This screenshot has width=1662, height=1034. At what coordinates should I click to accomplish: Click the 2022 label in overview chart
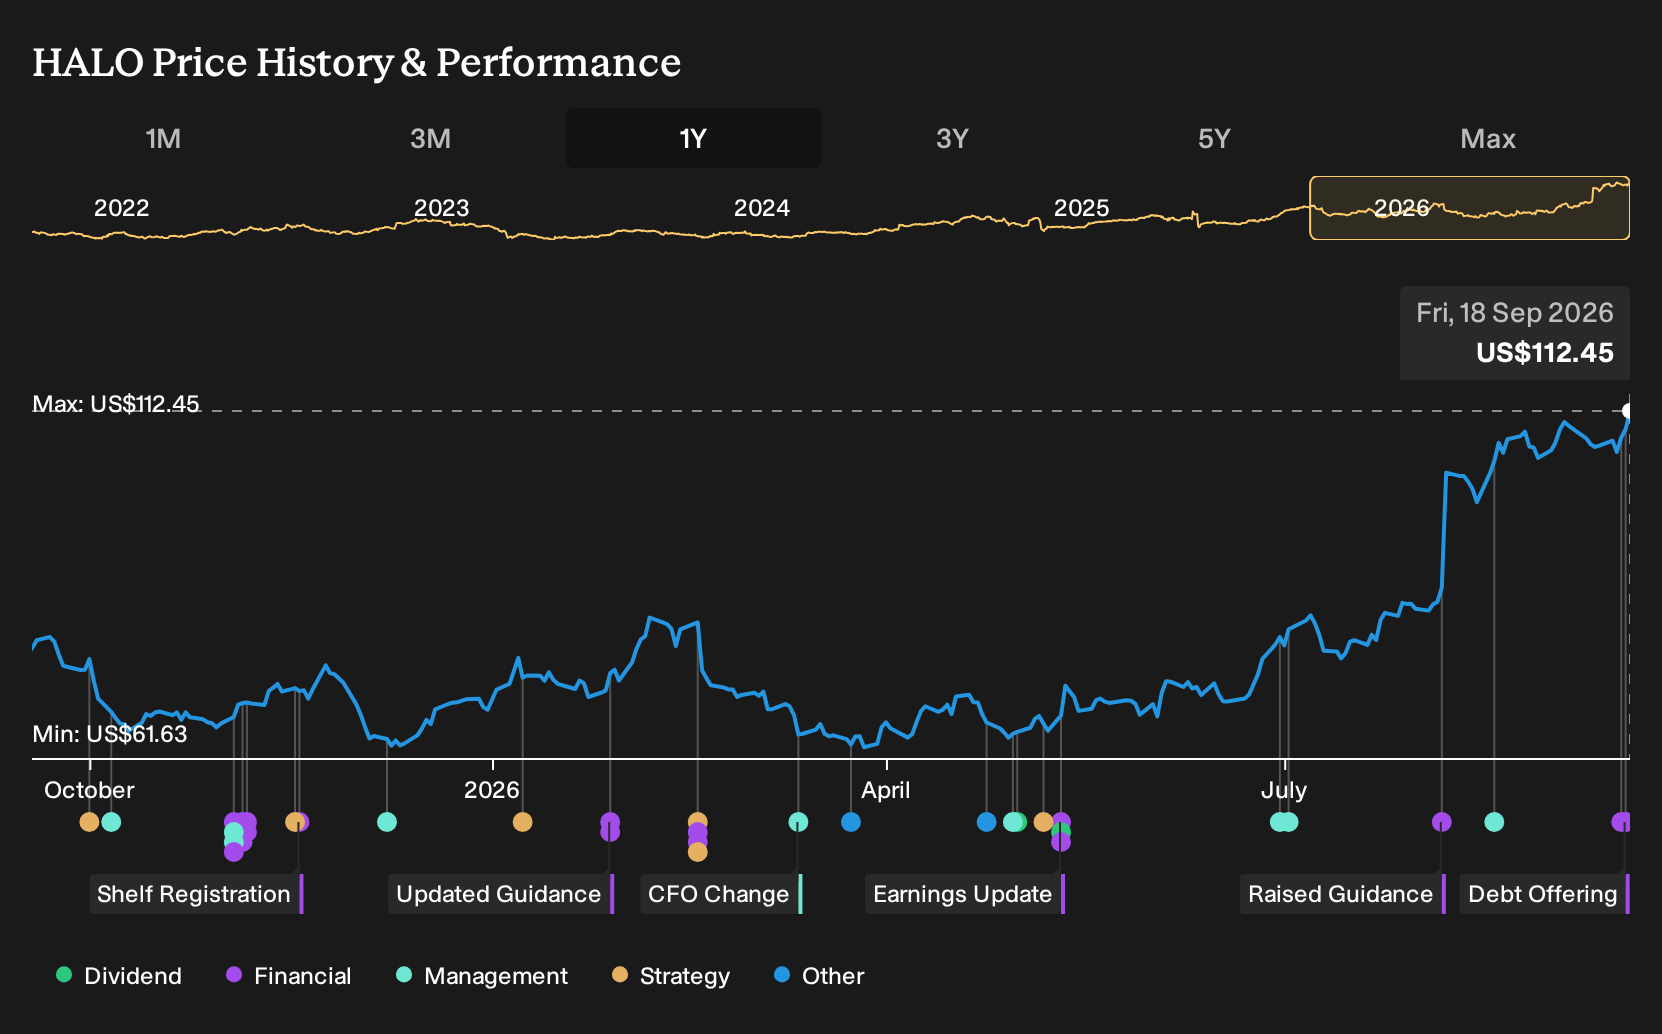tap(121, 208)
